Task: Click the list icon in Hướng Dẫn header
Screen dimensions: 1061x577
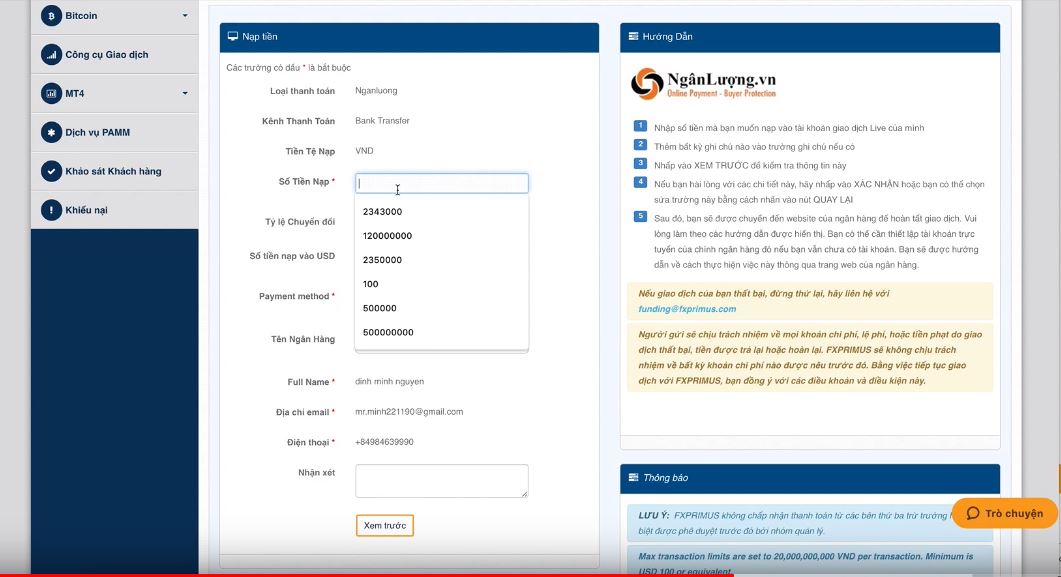Action: click(x=633, y=37)
